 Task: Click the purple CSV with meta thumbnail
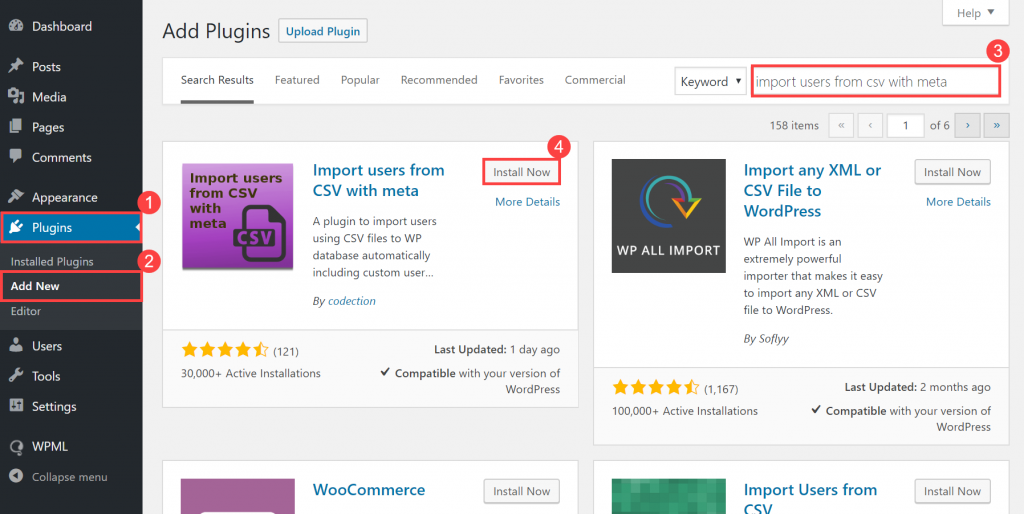pyautogui.click(x=238, y=216)
